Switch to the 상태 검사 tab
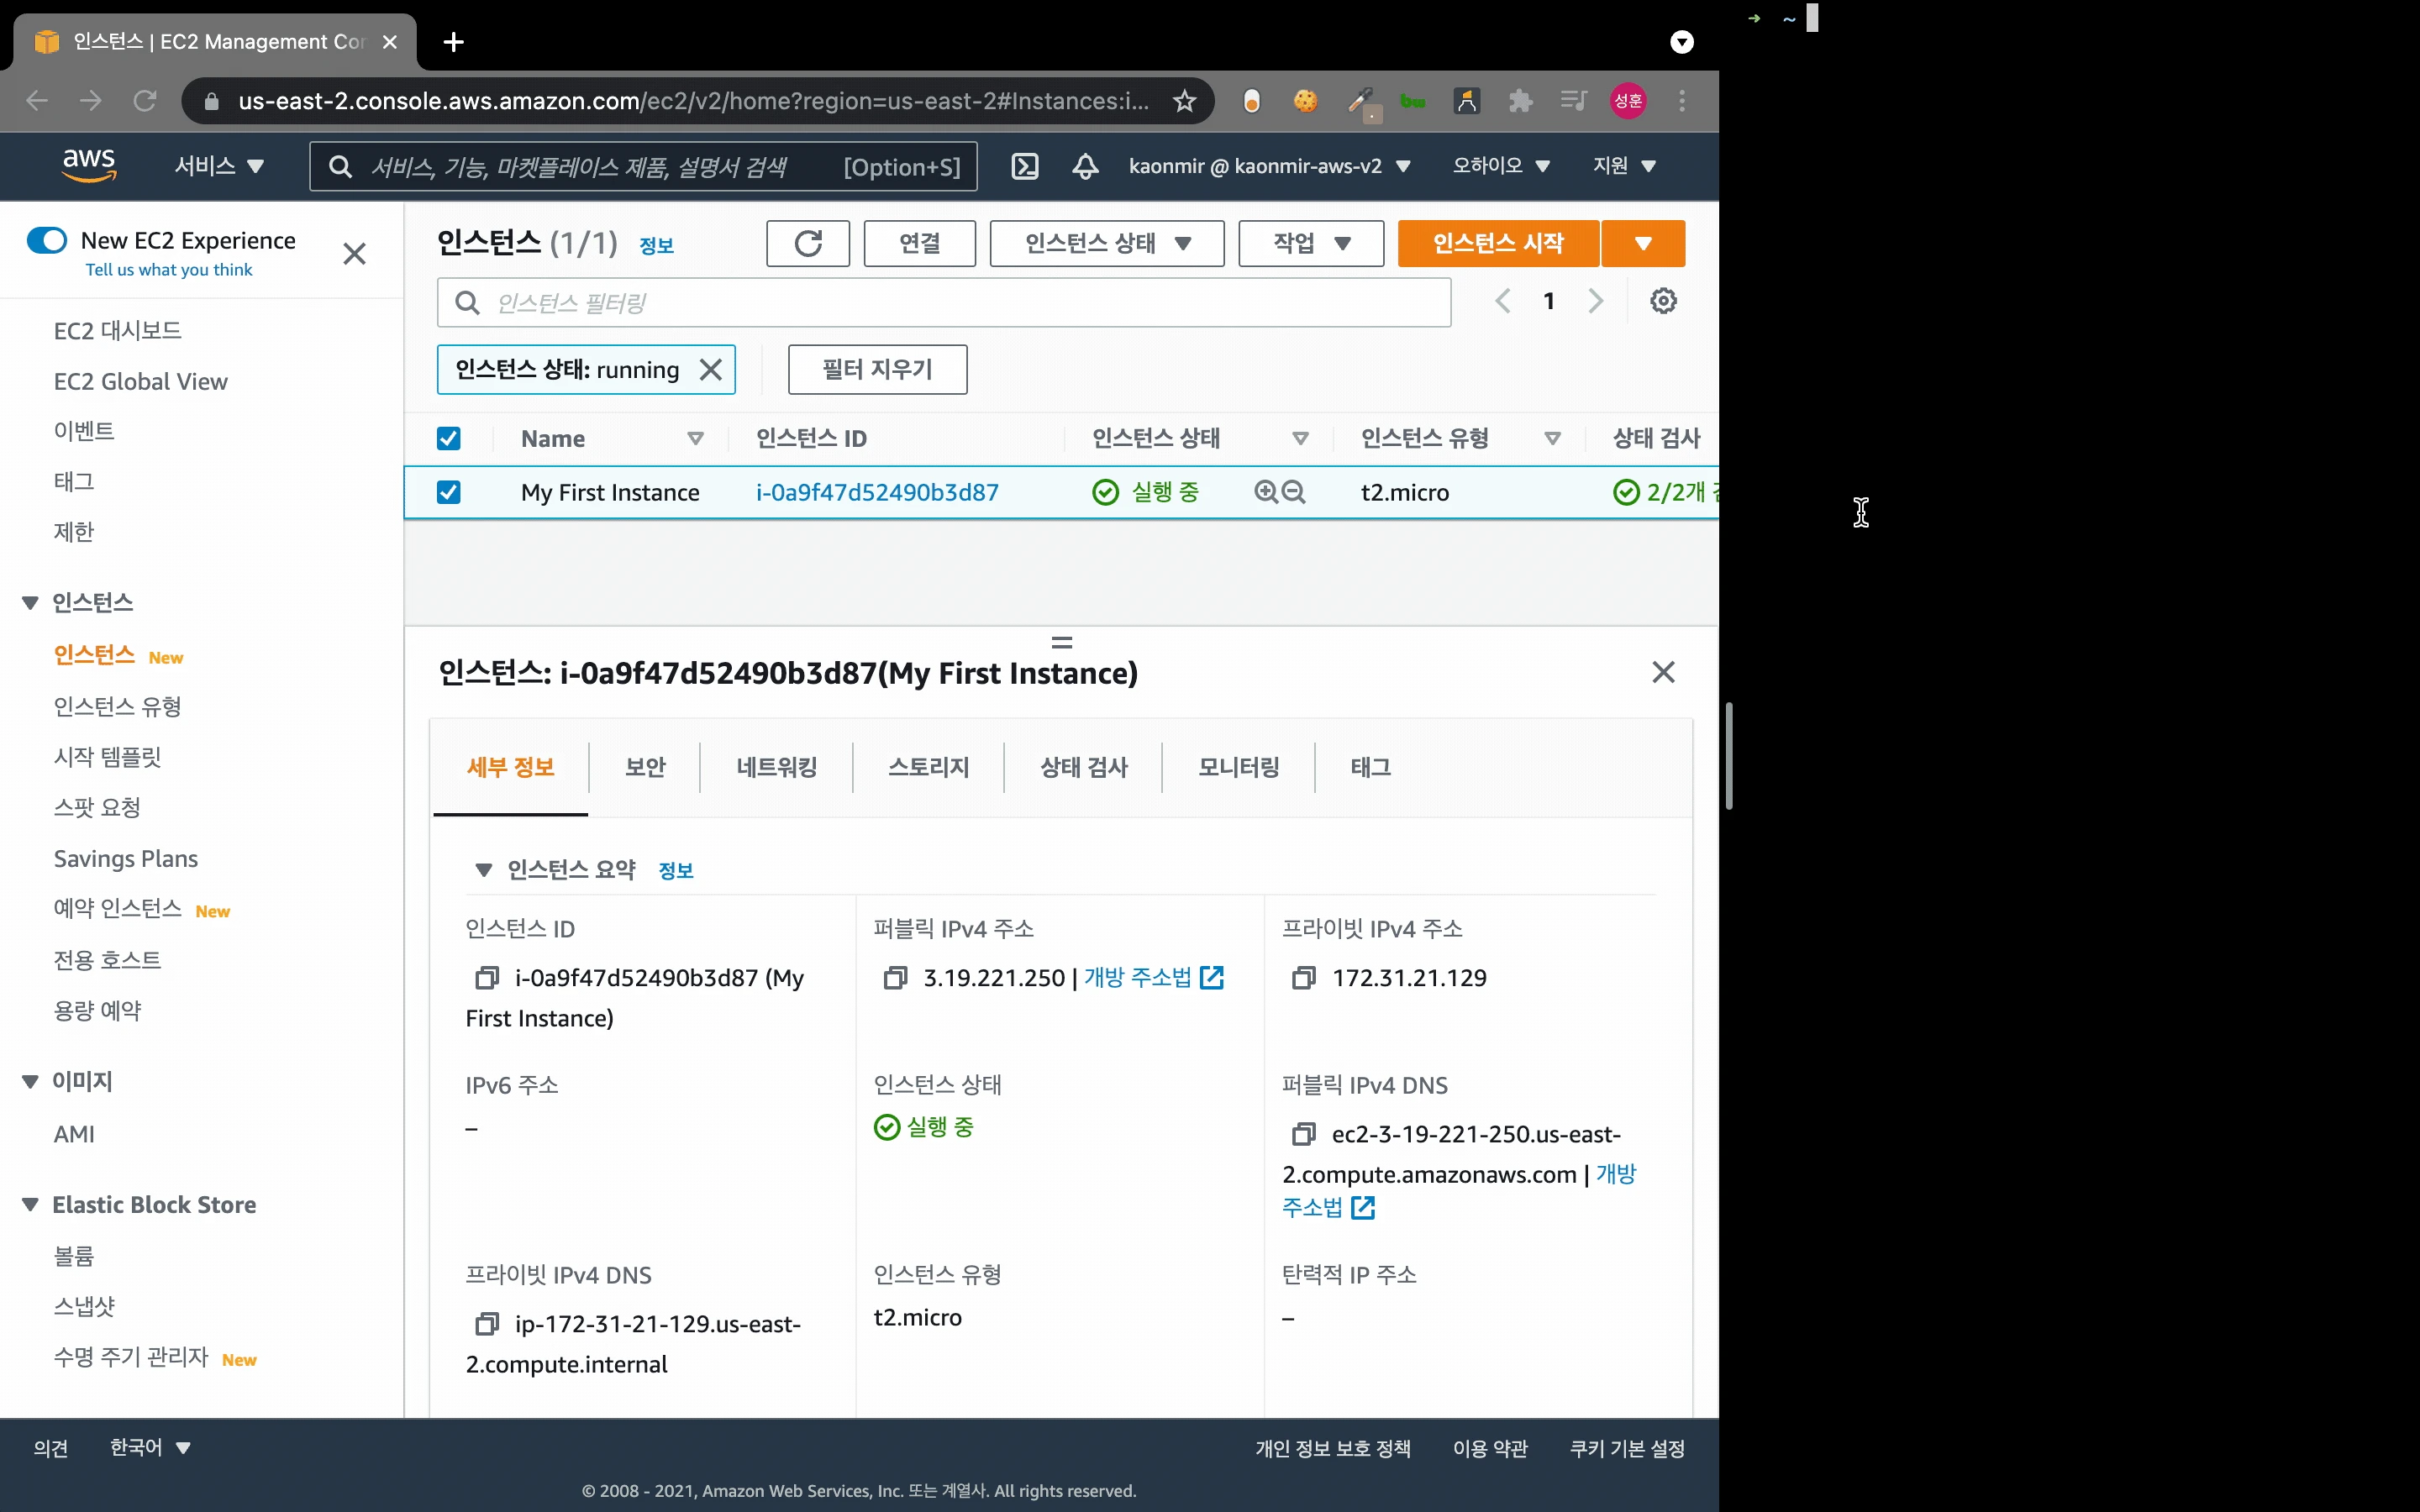The width and height of the screenshot is (2420, 1512). click(x=1084, y=767)
